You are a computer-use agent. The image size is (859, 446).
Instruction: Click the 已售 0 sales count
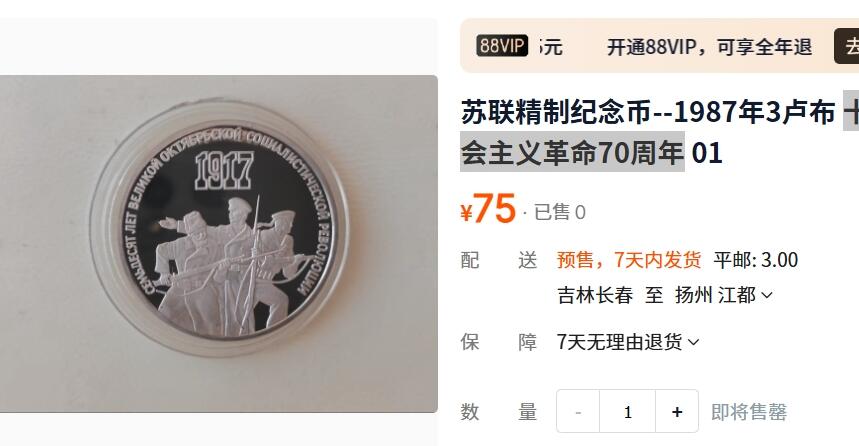tap(559, 213)
